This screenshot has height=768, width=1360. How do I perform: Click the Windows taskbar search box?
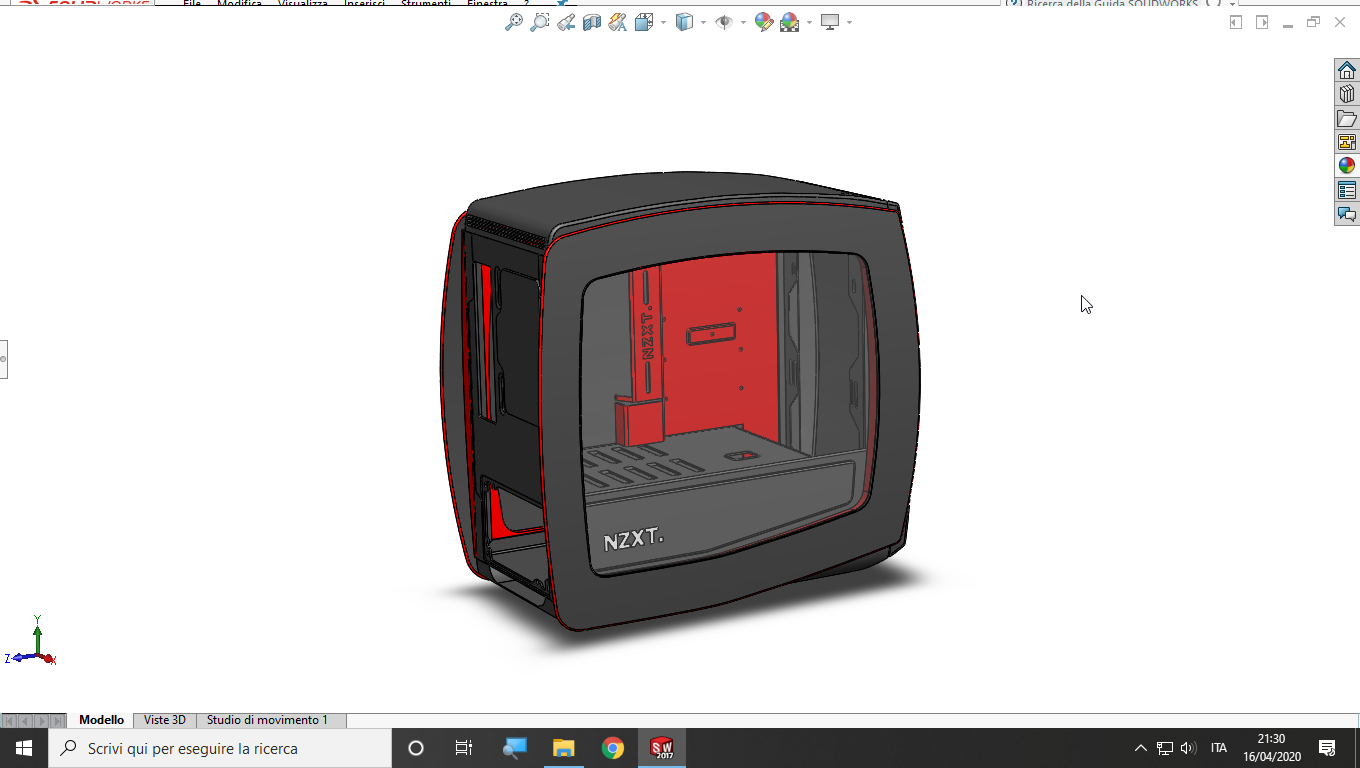point(219,748)
